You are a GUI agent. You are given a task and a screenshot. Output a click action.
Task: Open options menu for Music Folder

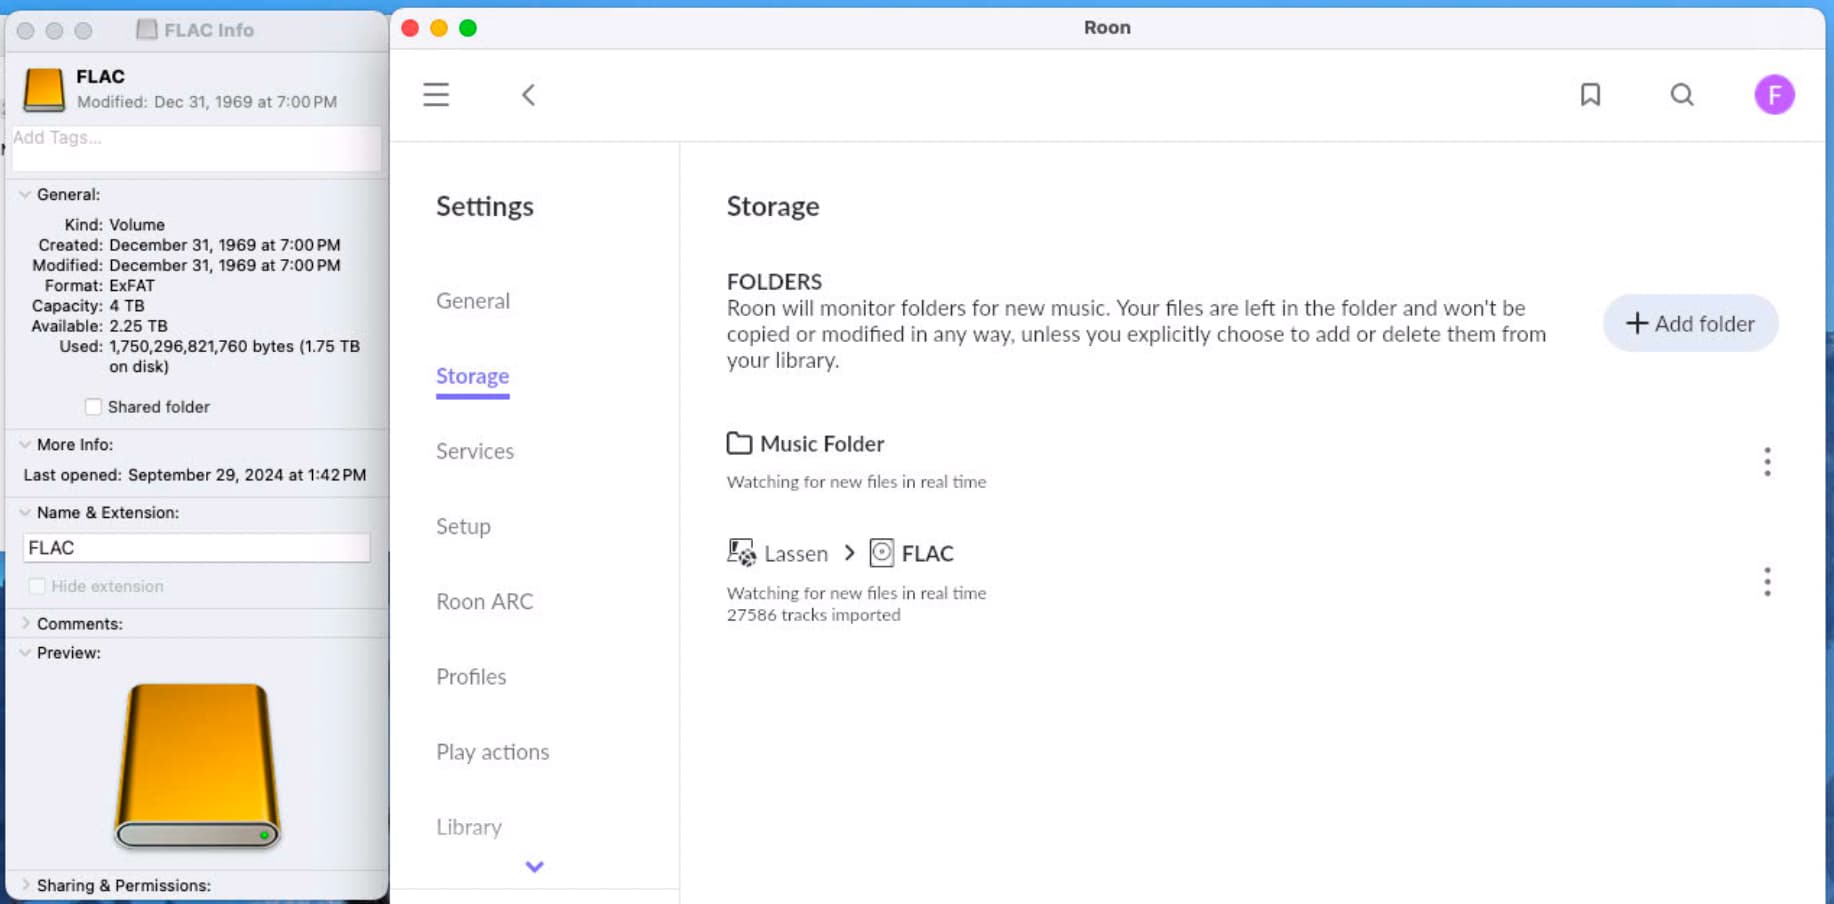coord(1767,462)
